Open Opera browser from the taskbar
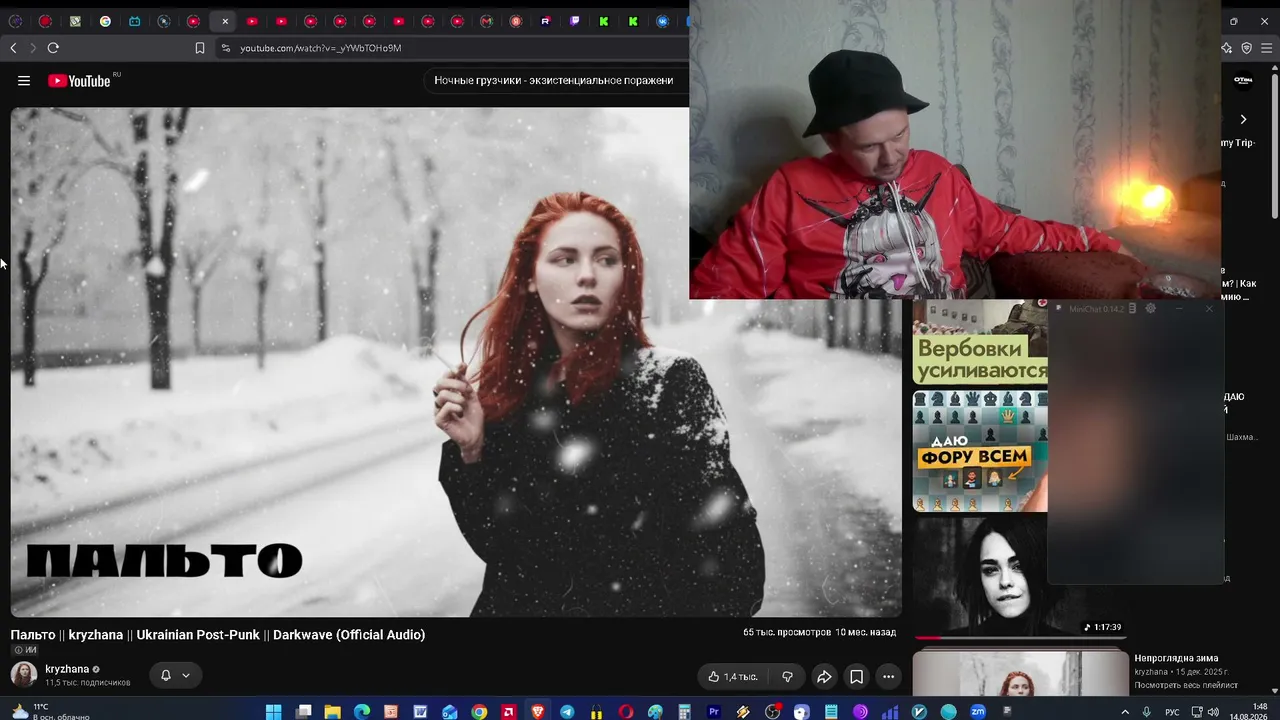The height and width of the screenshot is (720, 1280). [x=626, y=712]
